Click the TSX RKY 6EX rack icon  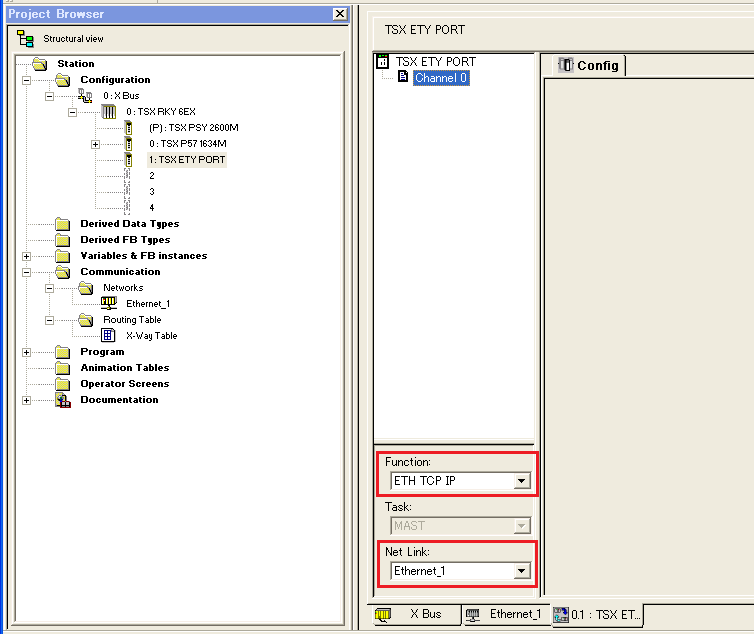[109, 112]
